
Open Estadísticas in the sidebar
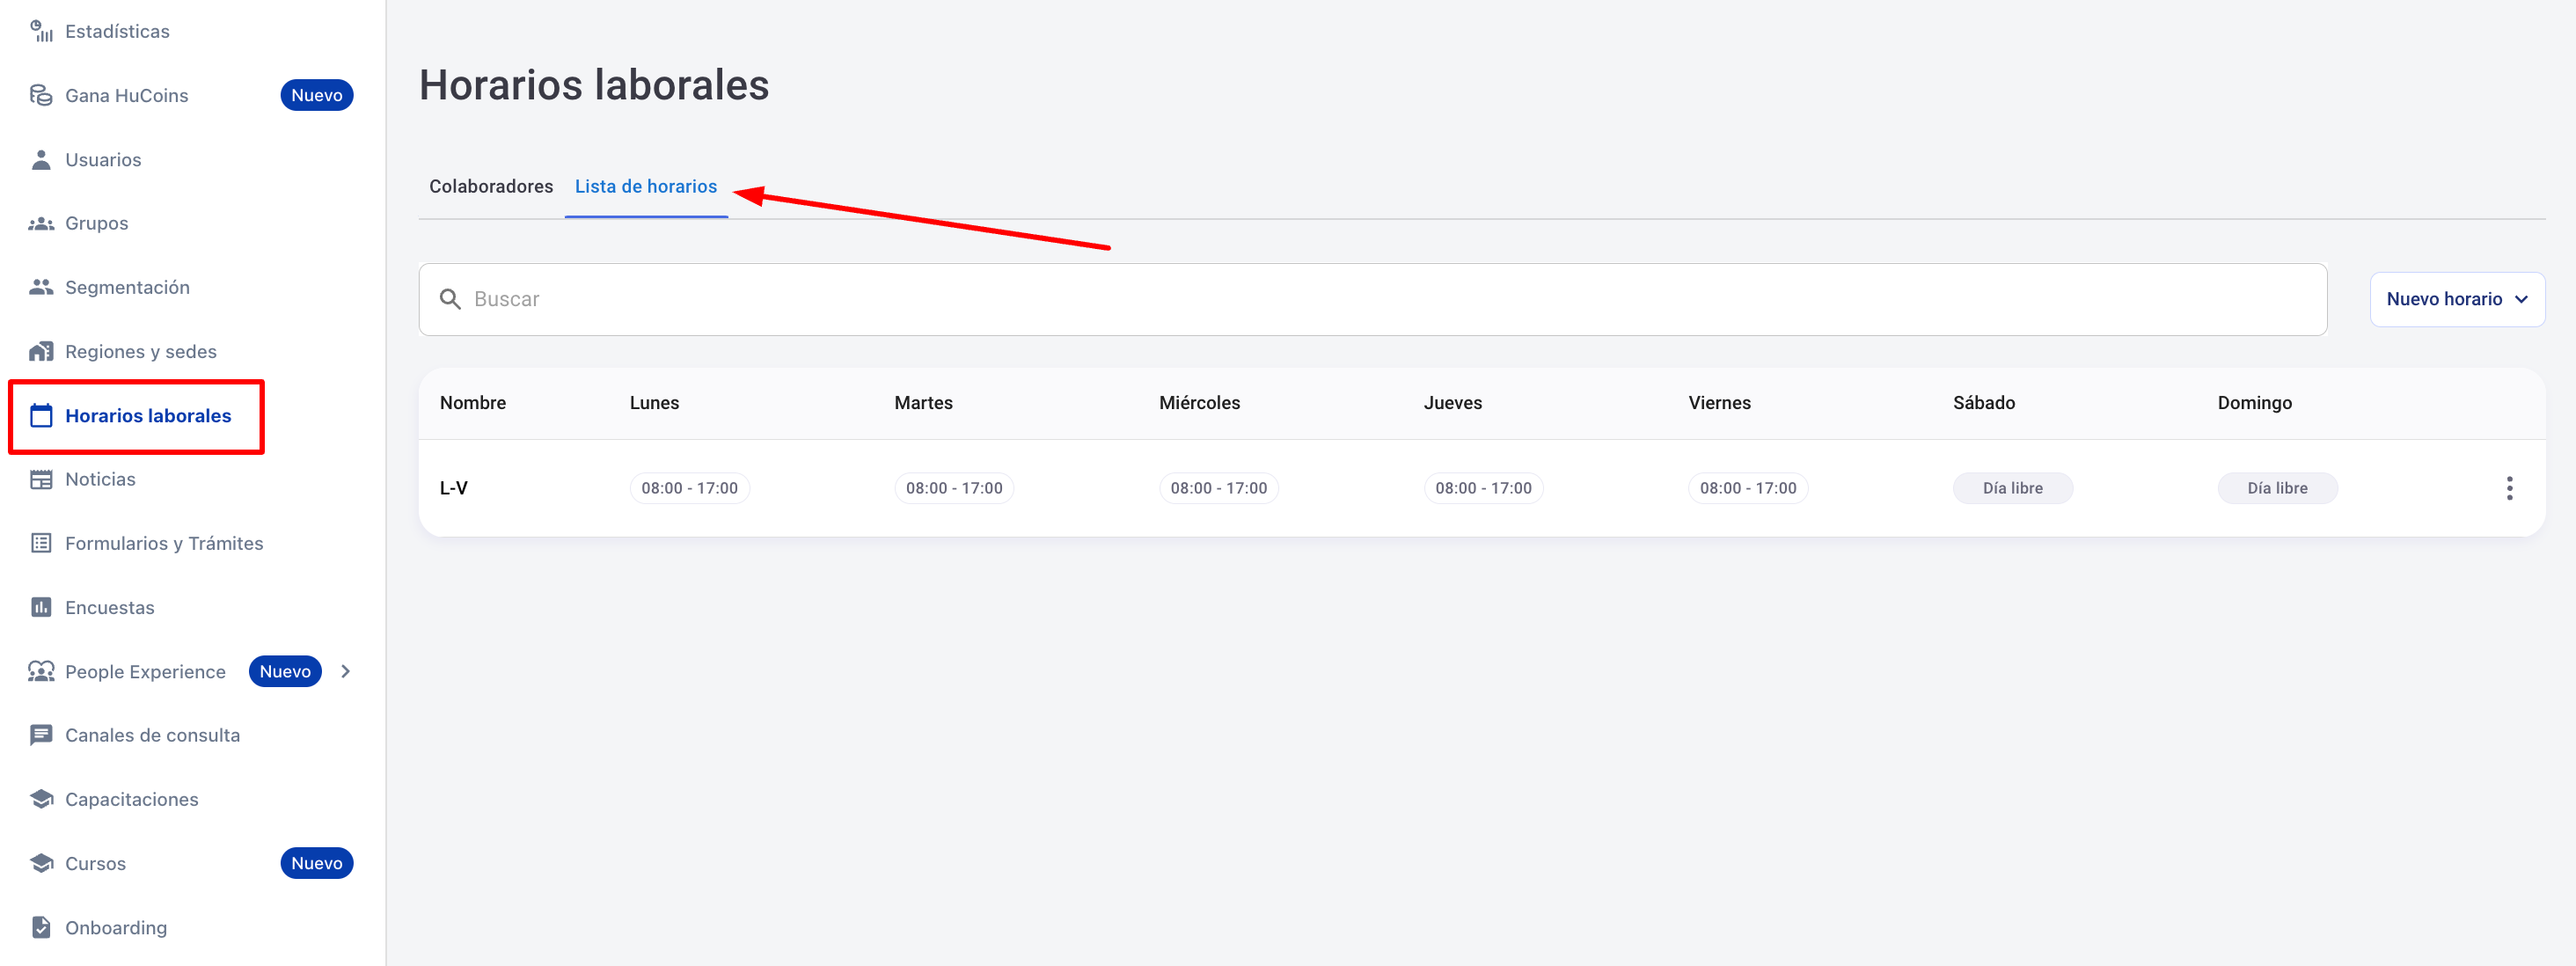117,31
